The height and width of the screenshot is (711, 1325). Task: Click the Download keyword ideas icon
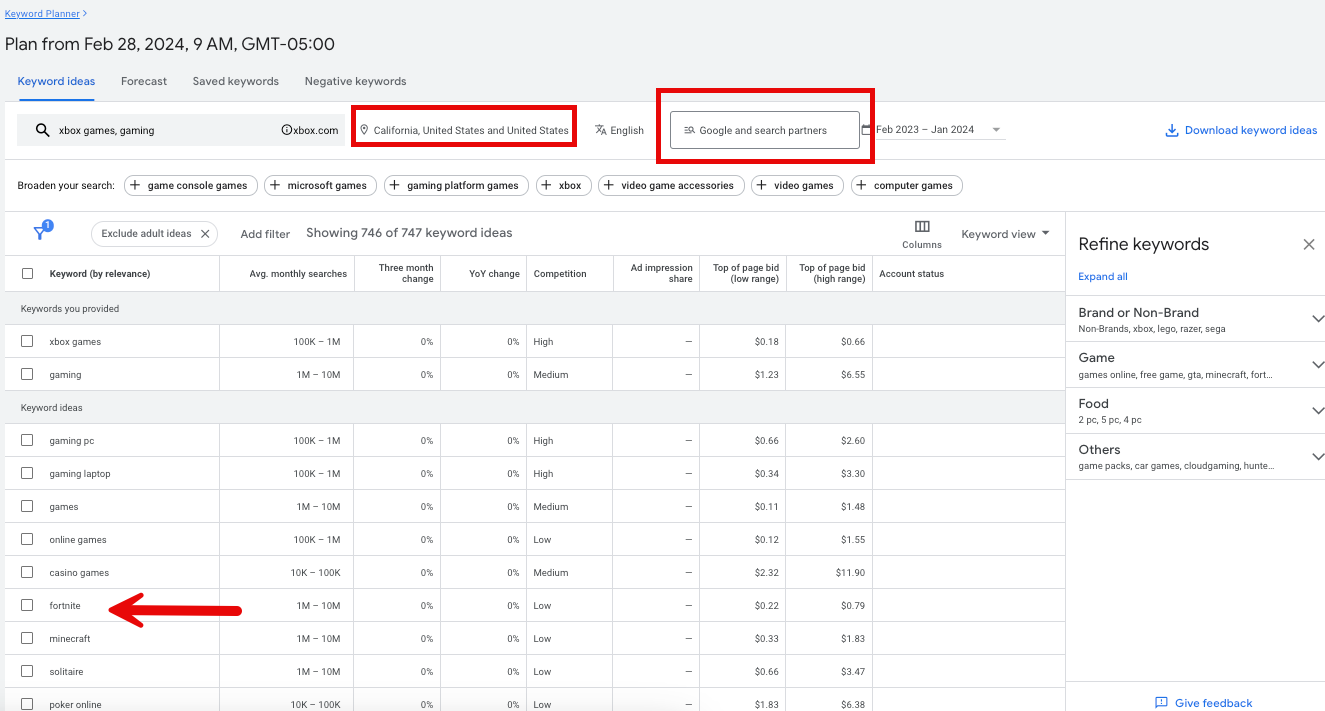1171,129
